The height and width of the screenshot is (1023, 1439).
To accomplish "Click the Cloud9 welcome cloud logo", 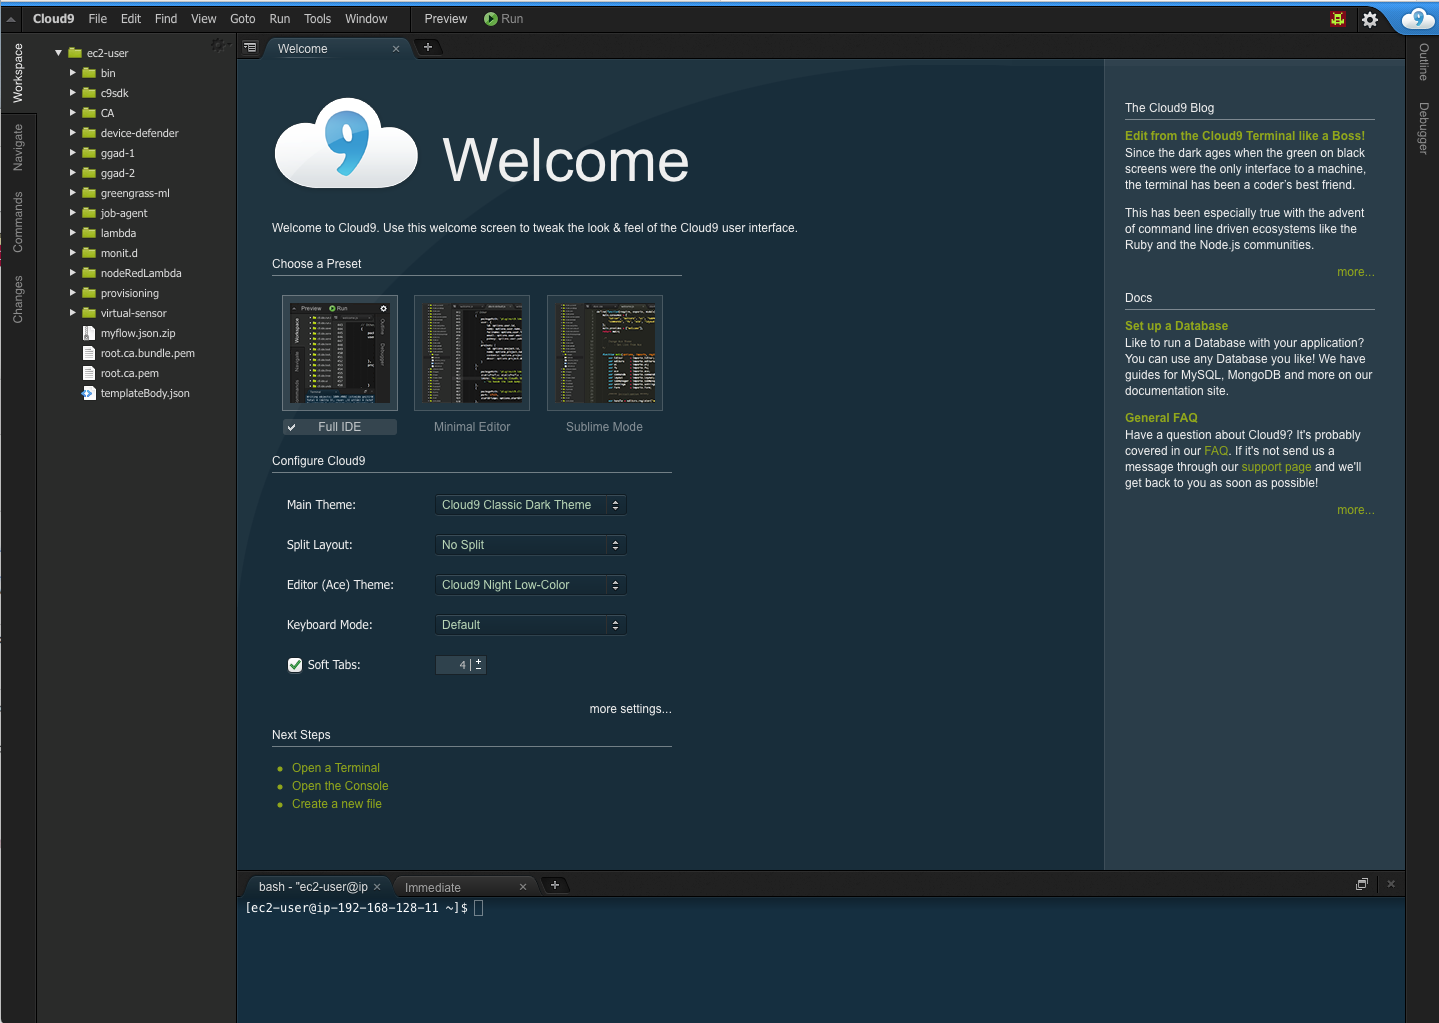I will click(346, 143).
